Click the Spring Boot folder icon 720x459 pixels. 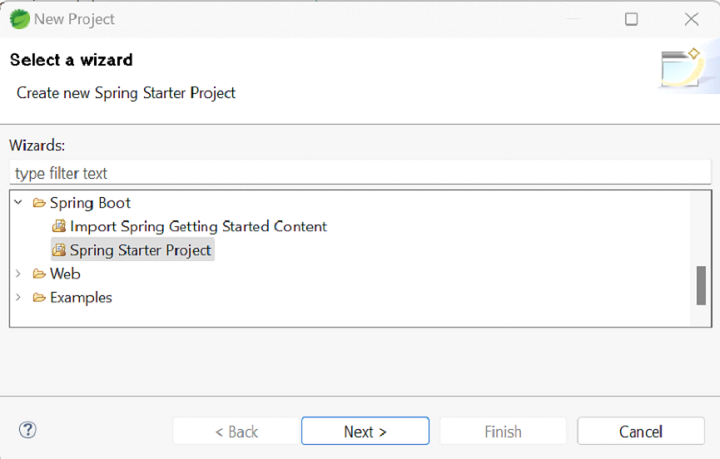(x=39, y=203)
